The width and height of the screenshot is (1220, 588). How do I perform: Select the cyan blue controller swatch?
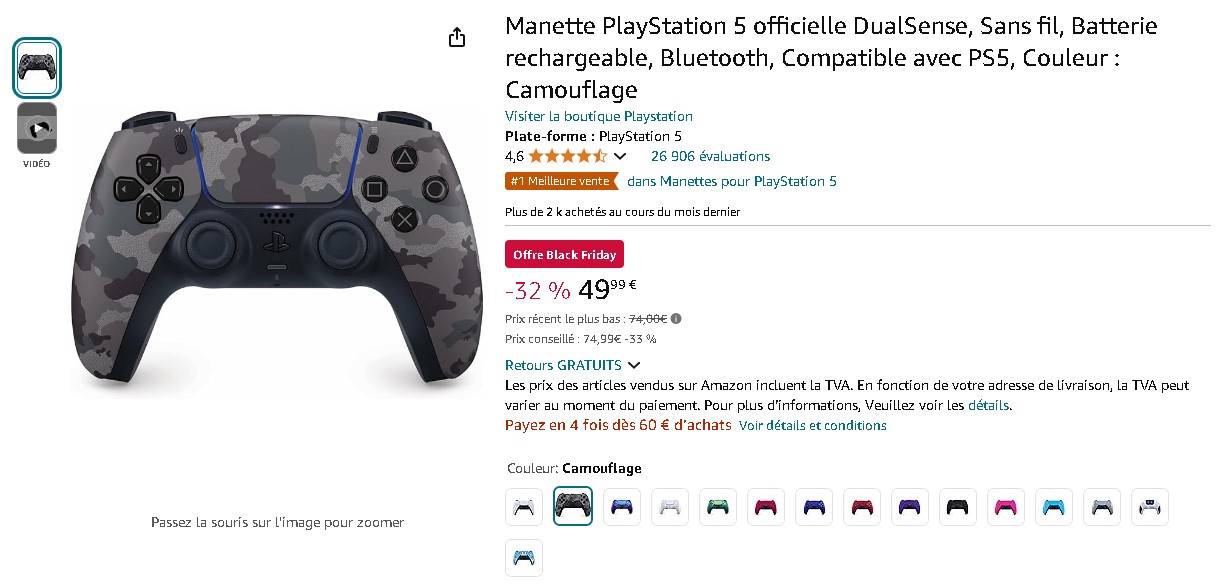pos(1054,507)
